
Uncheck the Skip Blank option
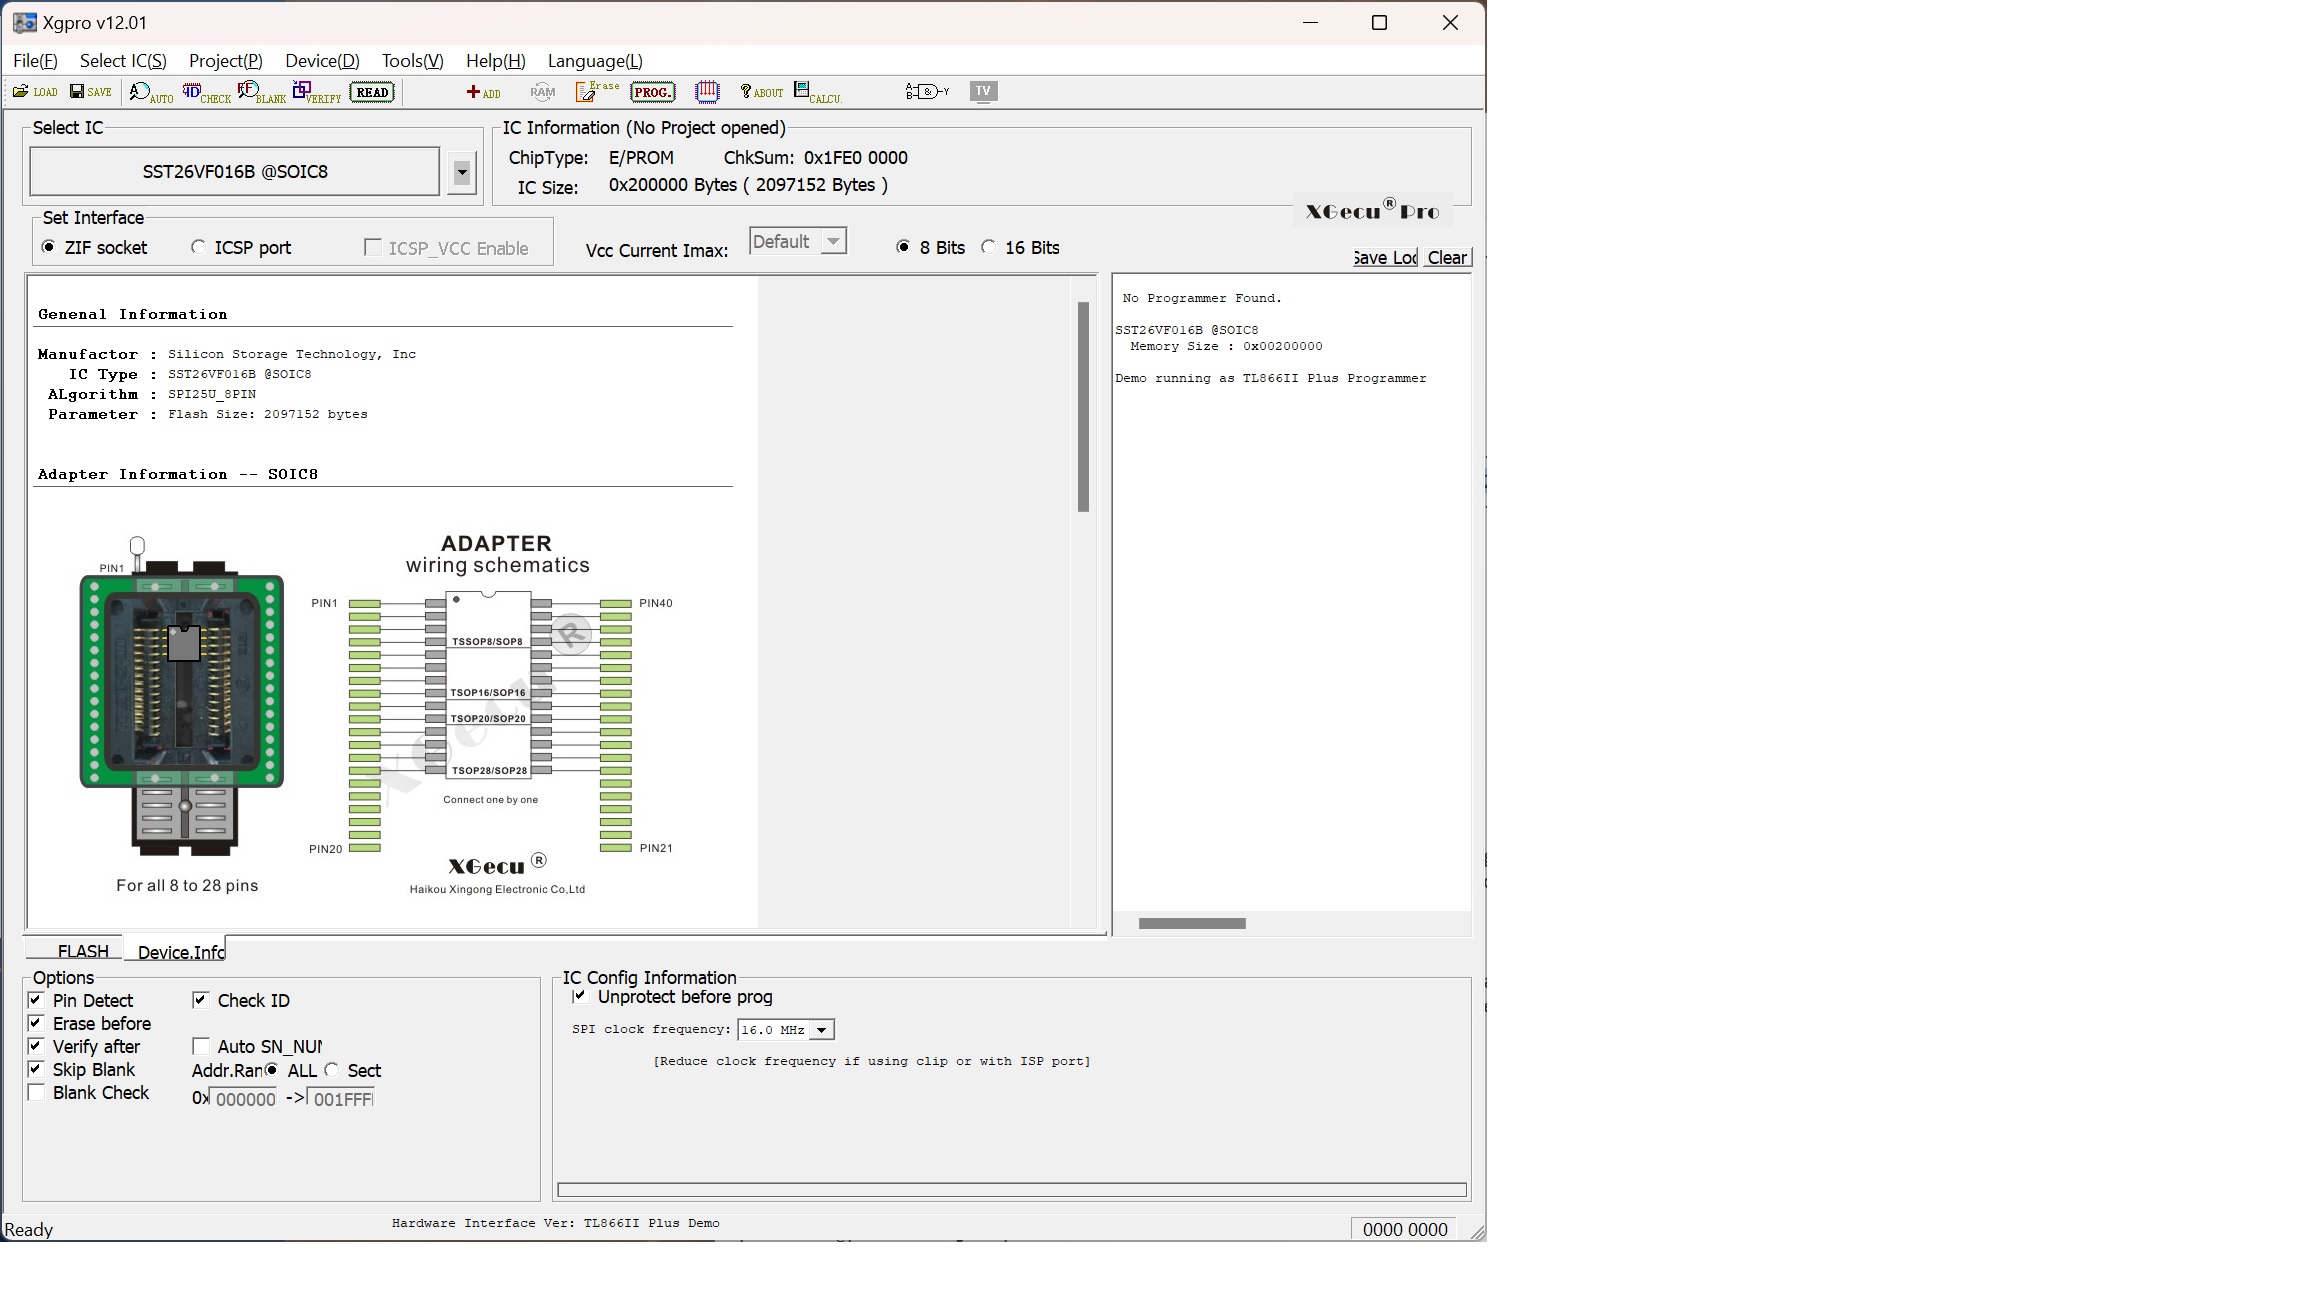click(x=37, y=1070)
